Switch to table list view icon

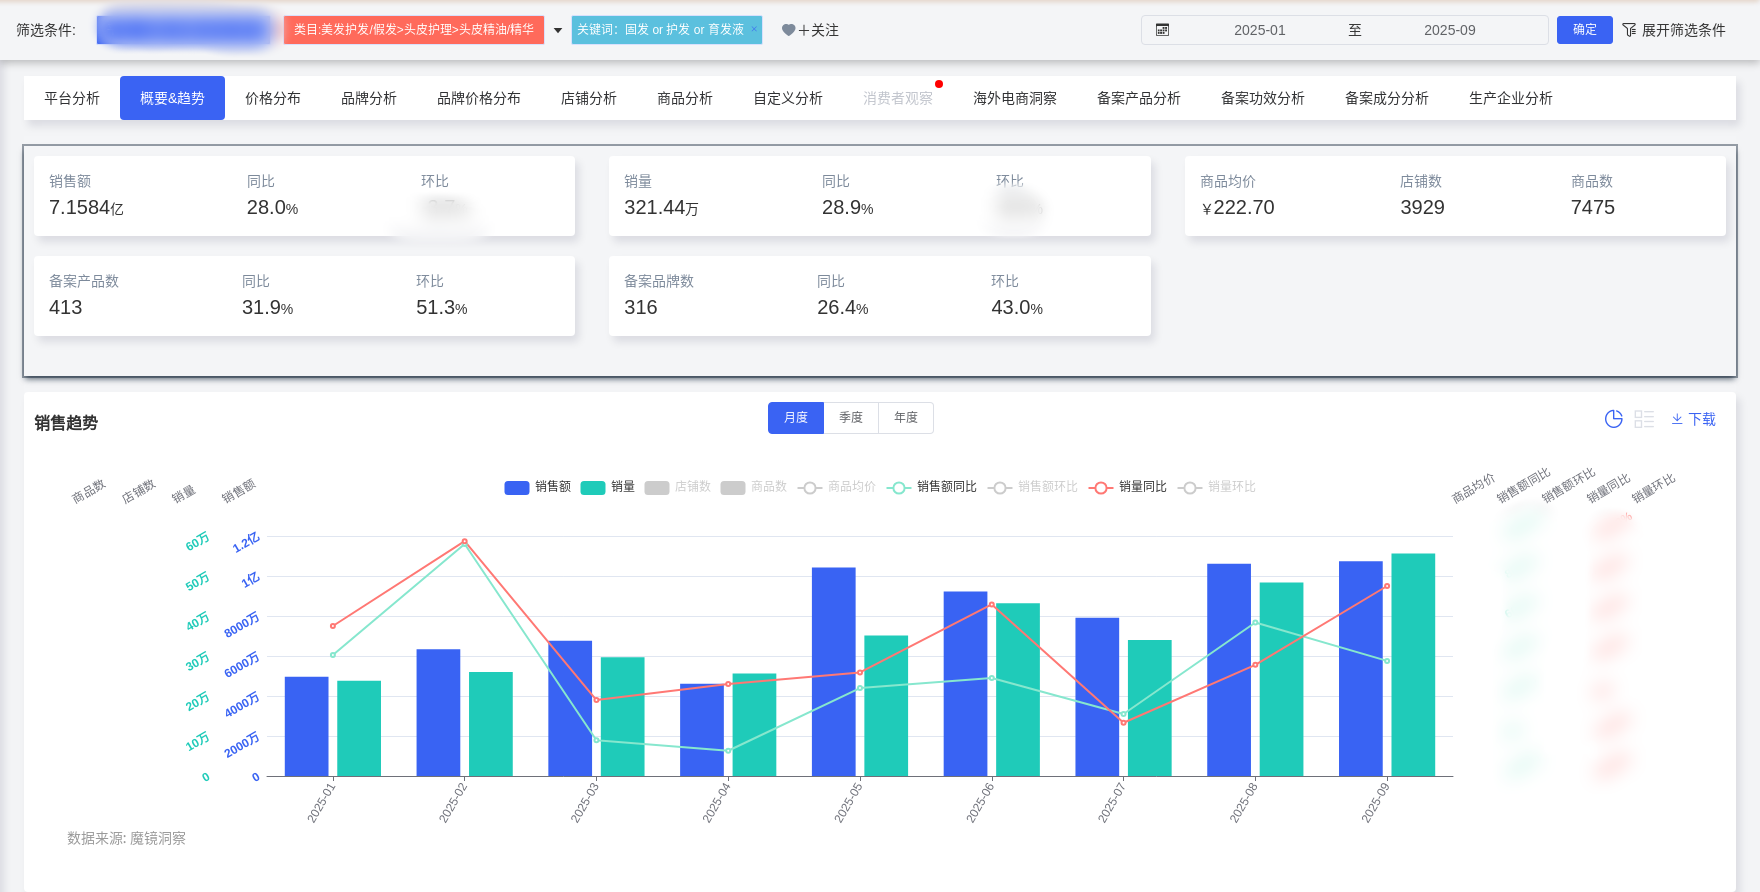[1644, 419]
